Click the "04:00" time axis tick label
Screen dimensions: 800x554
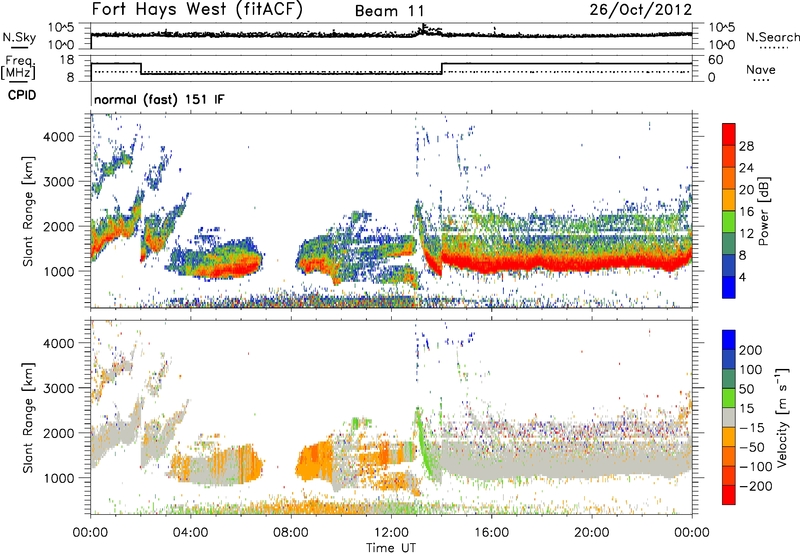(x=190, y=533)
